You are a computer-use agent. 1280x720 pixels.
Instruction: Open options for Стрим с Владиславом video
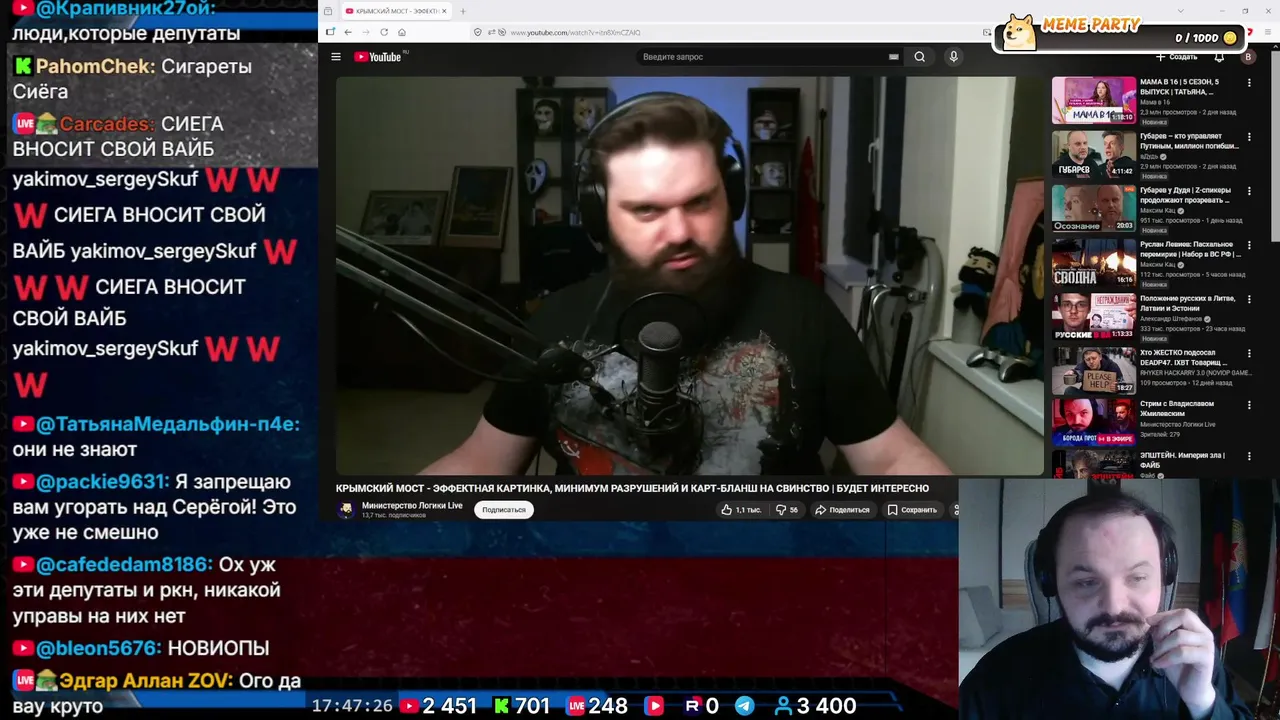pyautogui.click(x=1249, y=405)
